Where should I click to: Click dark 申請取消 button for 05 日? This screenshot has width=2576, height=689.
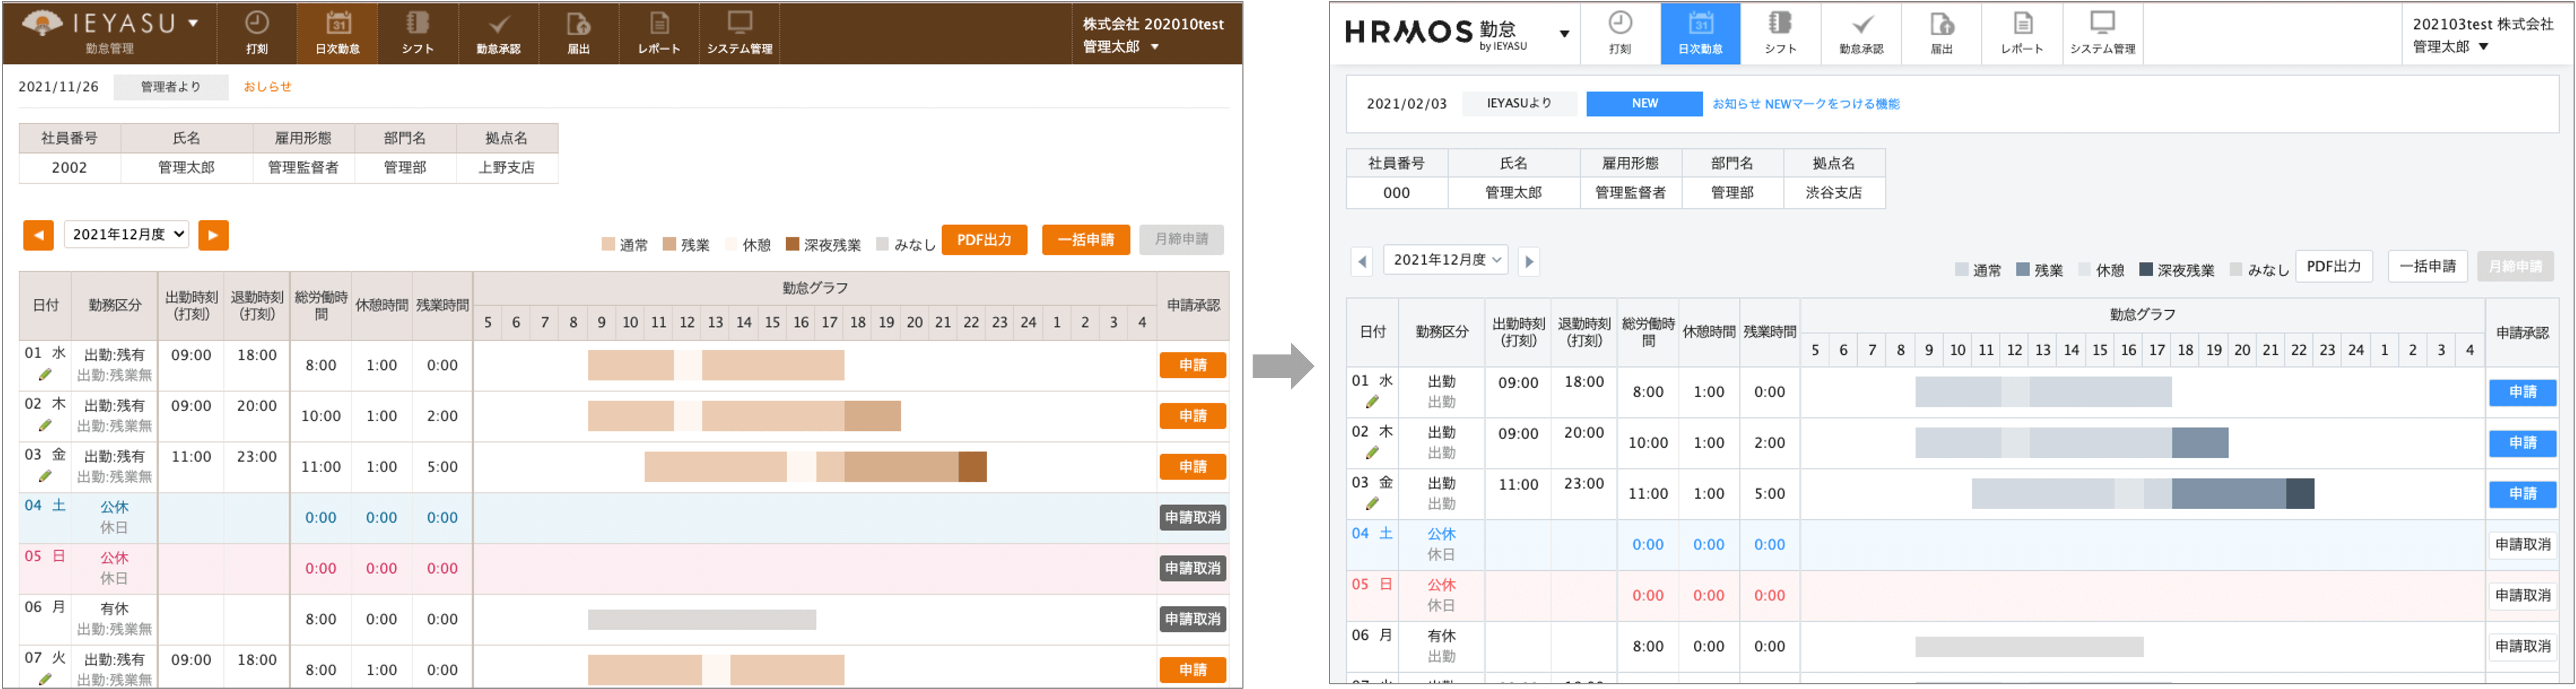click(1193, 568)
